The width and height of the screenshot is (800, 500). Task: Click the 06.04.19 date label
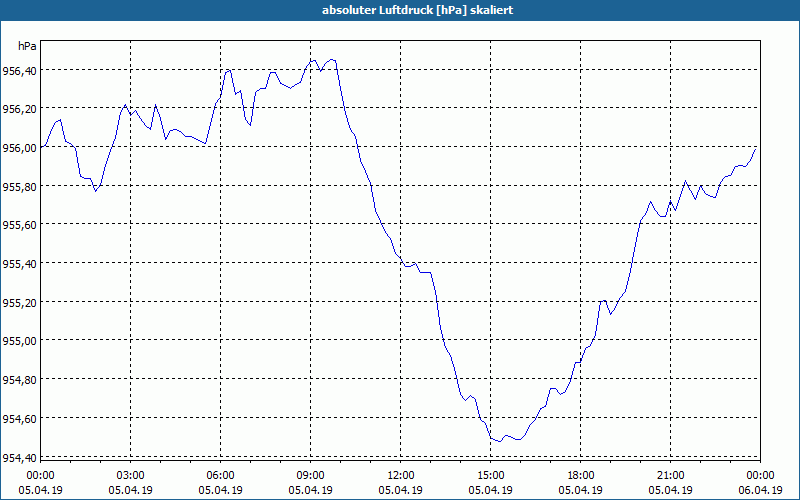[x=760, y=490]
